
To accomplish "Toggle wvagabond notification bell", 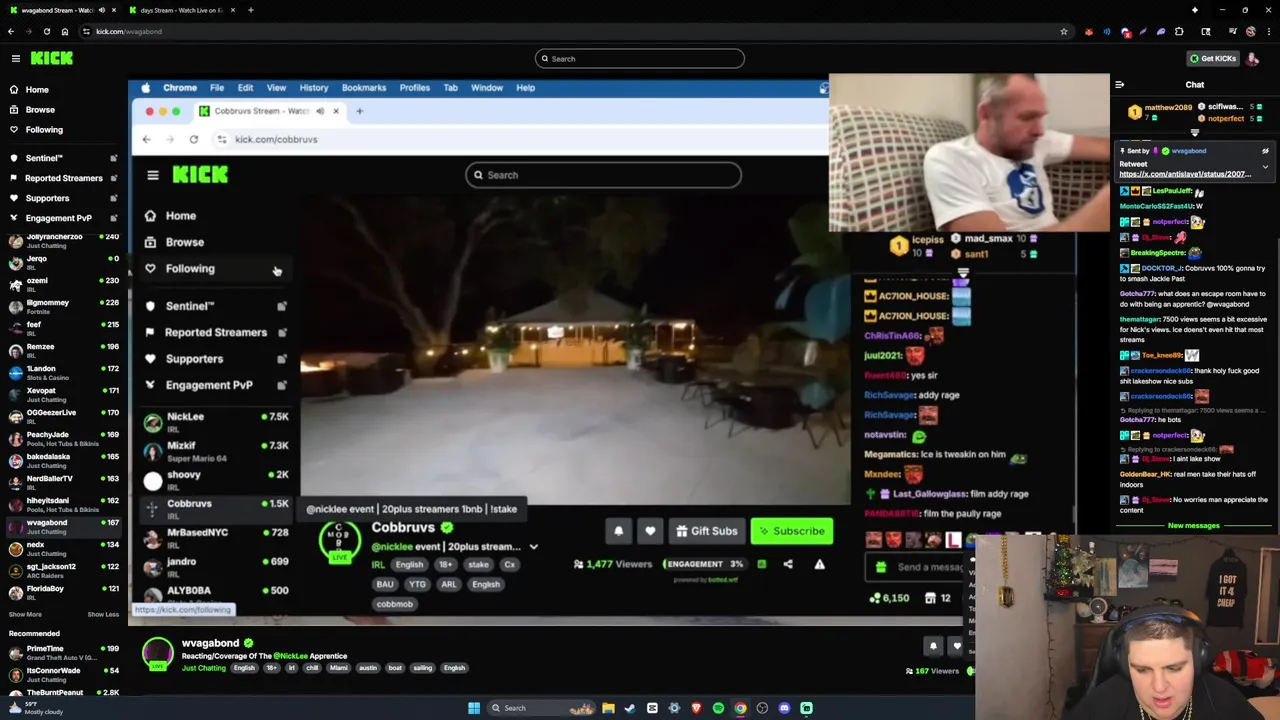I will tap(933, 646).
